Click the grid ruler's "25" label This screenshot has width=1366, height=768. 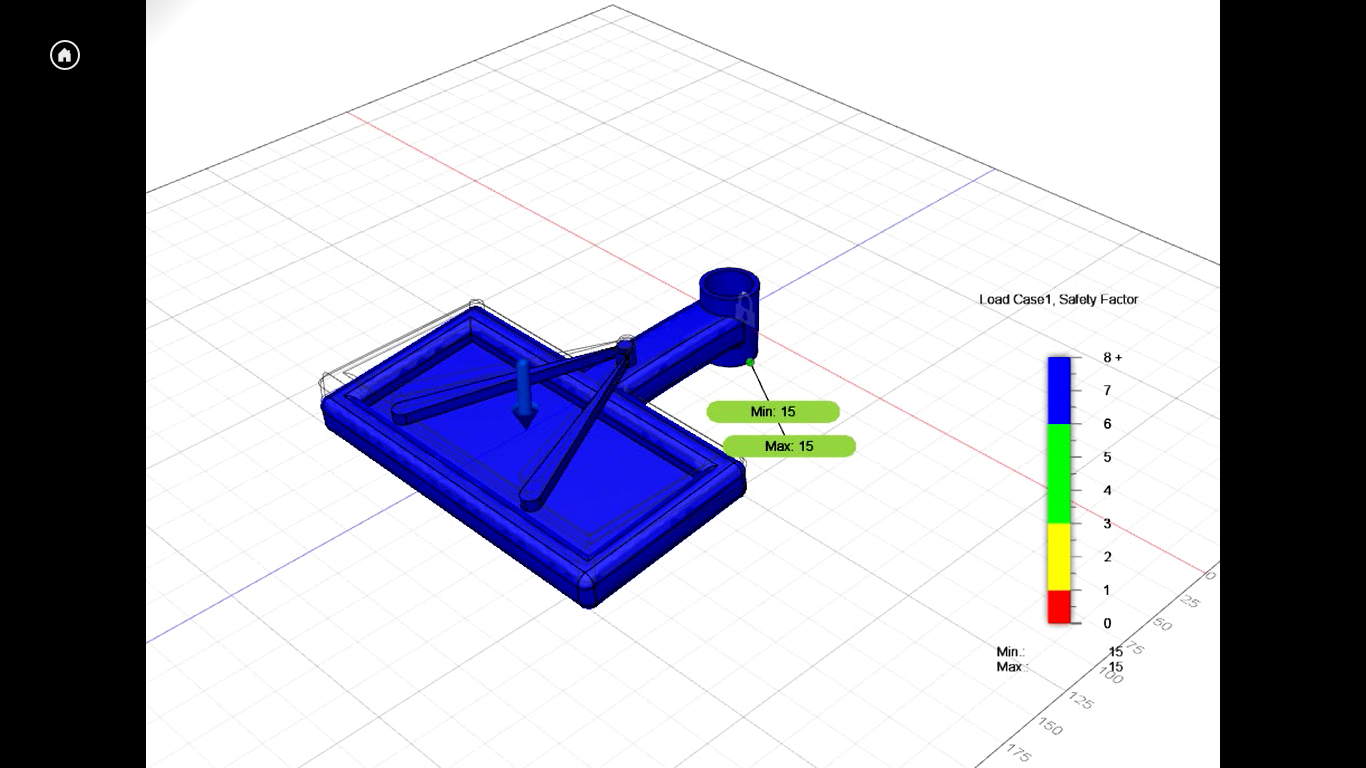pos(1189,601)
